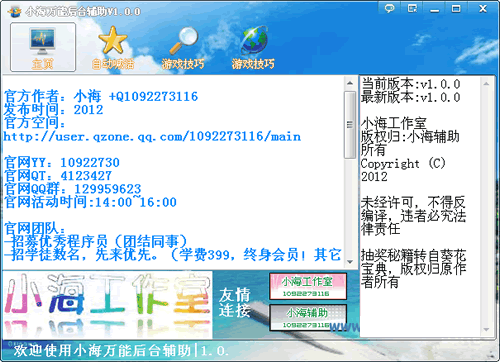Image resolution: width=500 pixels, height=362 pixels.
Task: Click the 抽奖秘籍转自葵花宝典 notice text
Action: 413,268
